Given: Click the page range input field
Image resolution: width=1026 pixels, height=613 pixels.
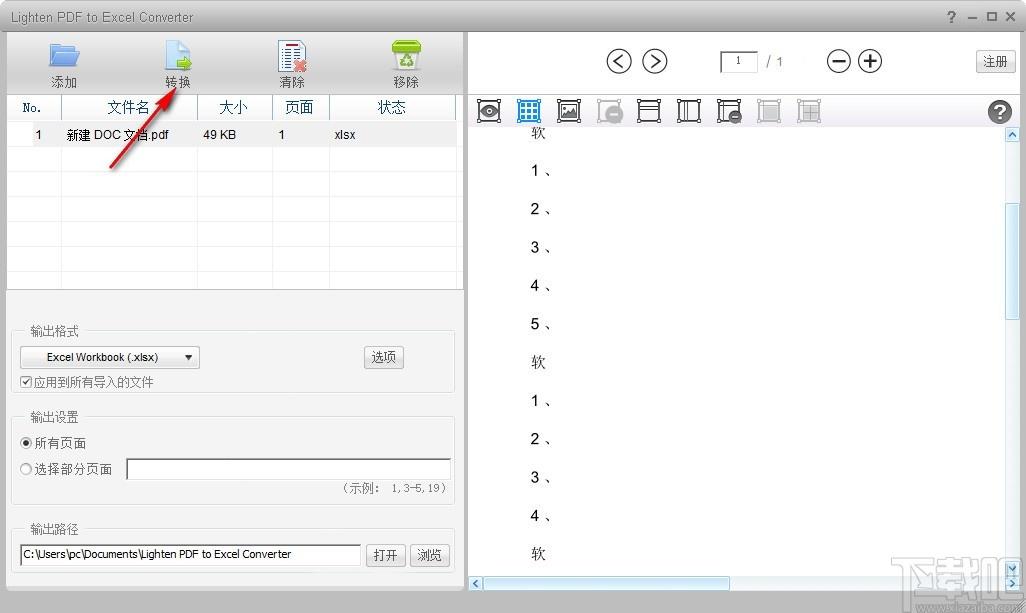Looking at the screenshot, I should point(289,469).
